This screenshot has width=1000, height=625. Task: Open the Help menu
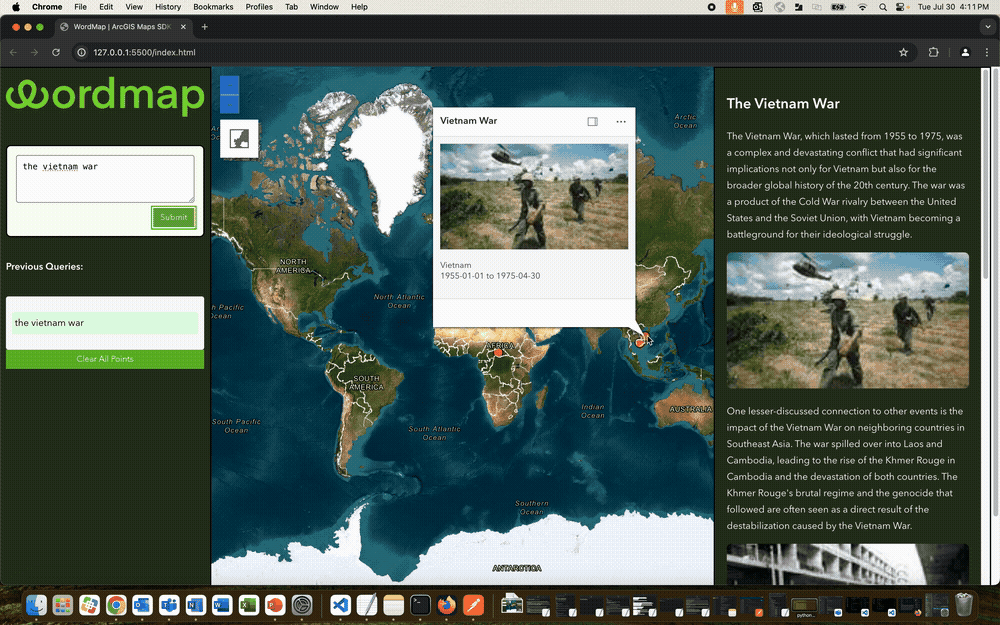click(x=359, y=7)
